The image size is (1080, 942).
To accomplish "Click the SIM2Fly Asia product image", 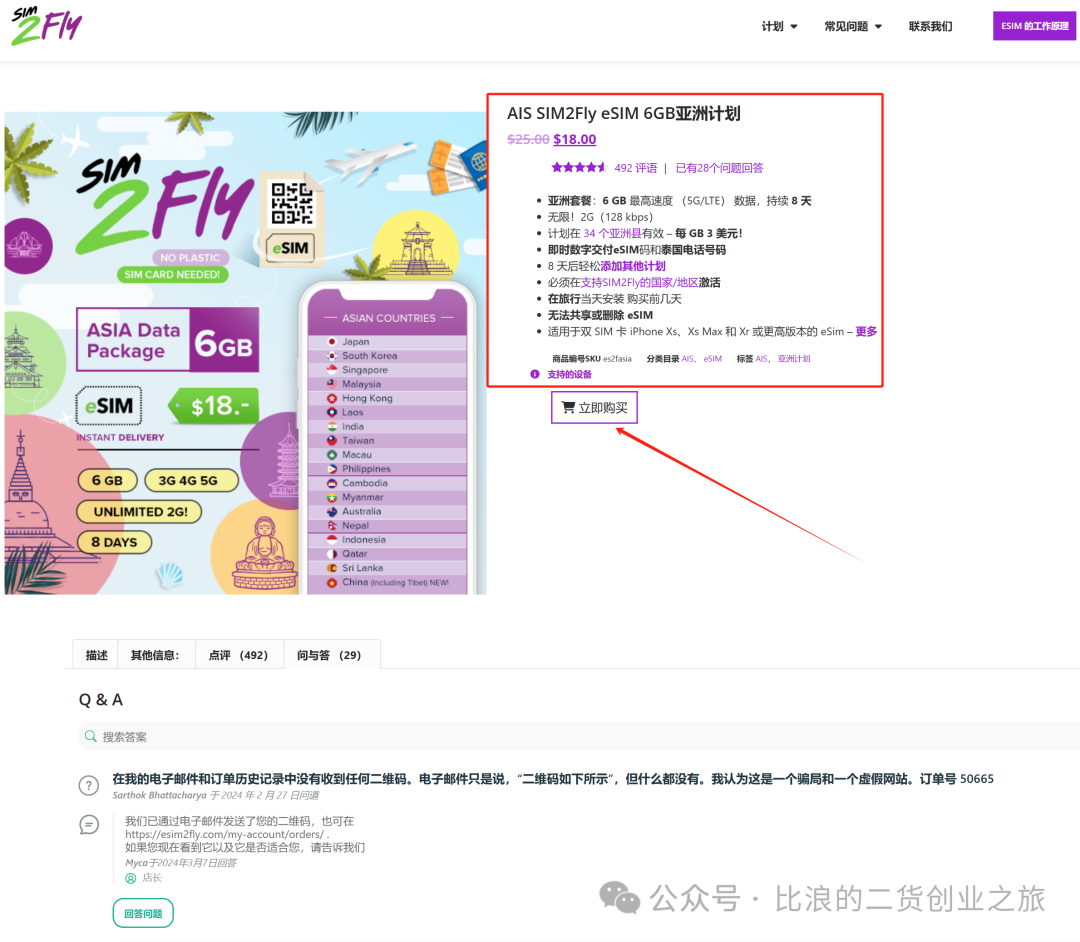I will tap(245, 353).
